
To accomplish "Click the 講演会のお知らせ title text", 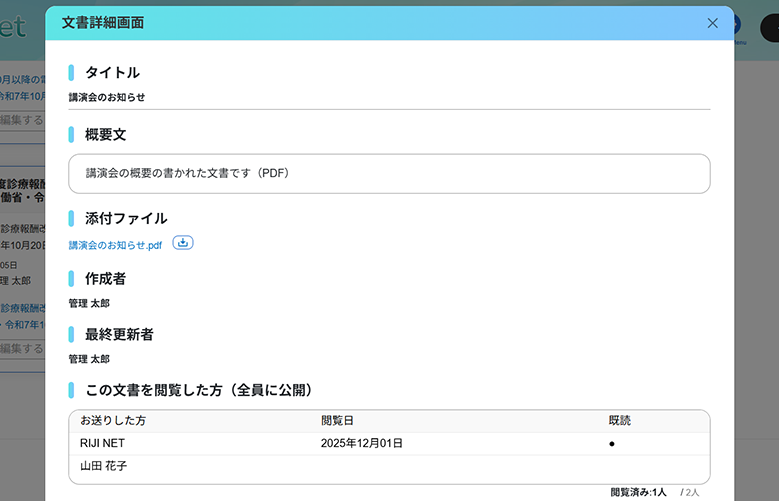I will pos(107,97).
